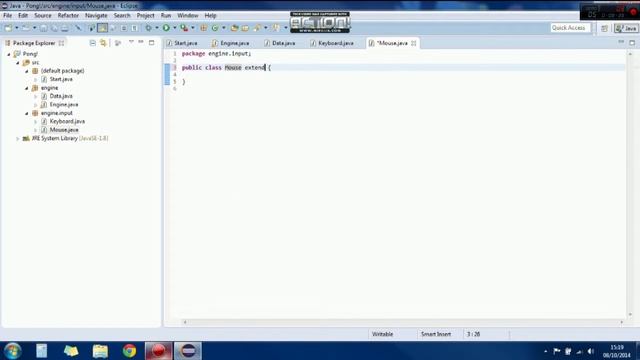640x360 pixels.
Task: Switch to the Keyboard.java editor tab
Action: click(x=332, y=43)
